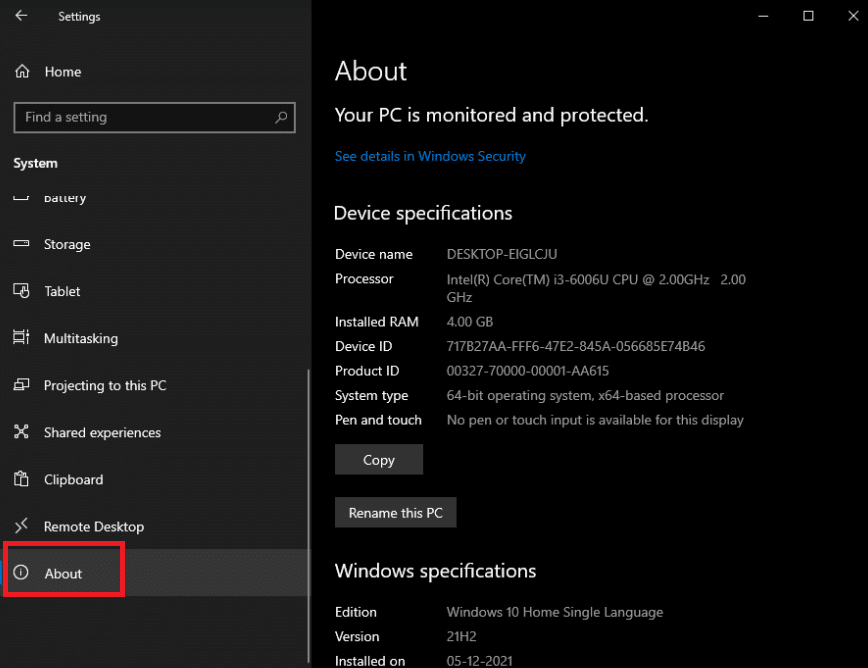Maximize the Settings window
Screen dimensions: 868x668
click(x=808, y=15)
